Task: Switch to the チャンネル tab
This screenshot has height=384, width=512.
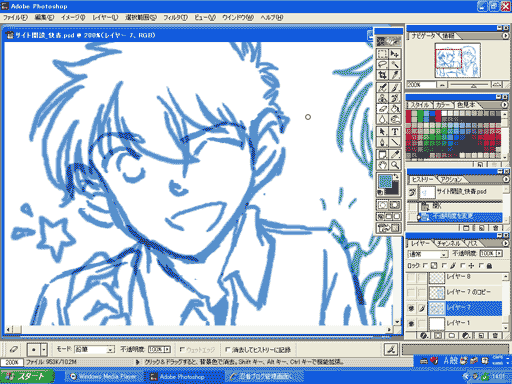Action: pyautogui.click(x=448, y=244)
